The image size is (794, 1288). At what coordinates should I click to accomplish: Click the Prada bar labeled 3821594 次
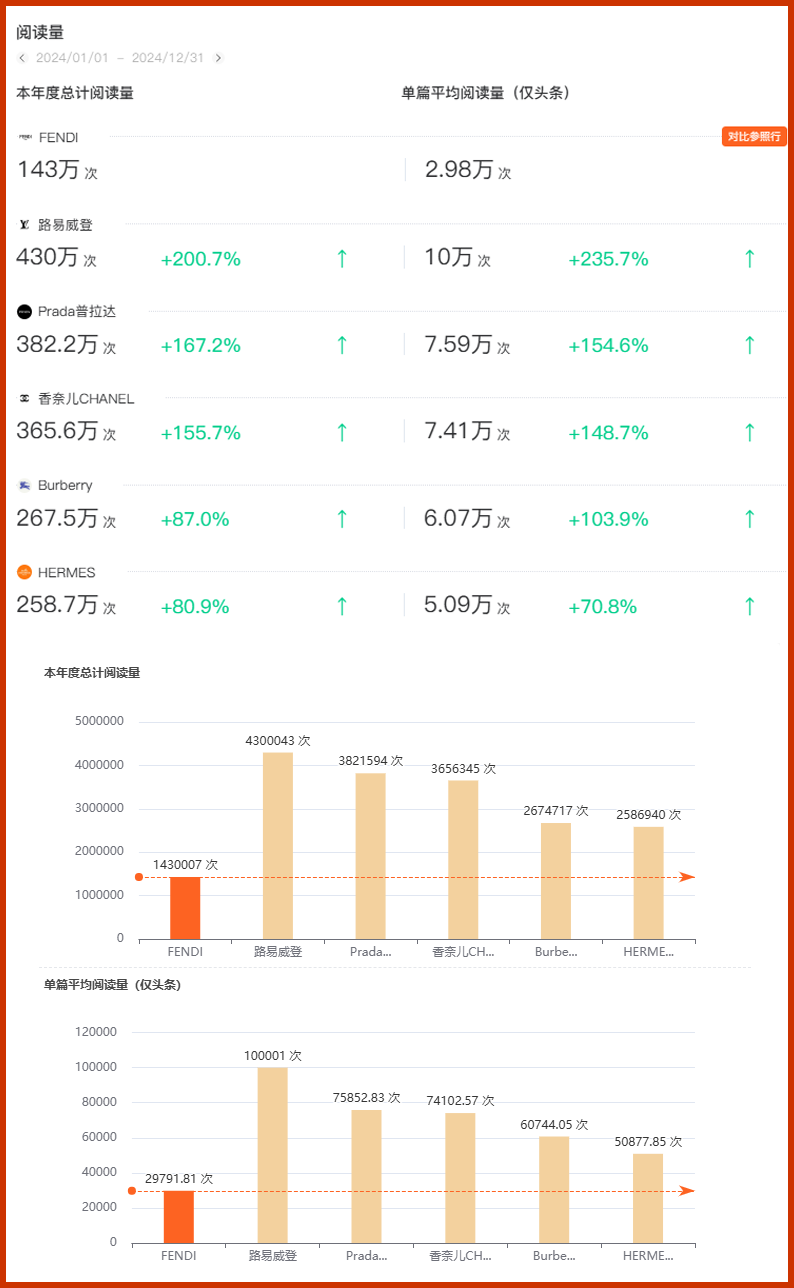[x=370, y=856]
